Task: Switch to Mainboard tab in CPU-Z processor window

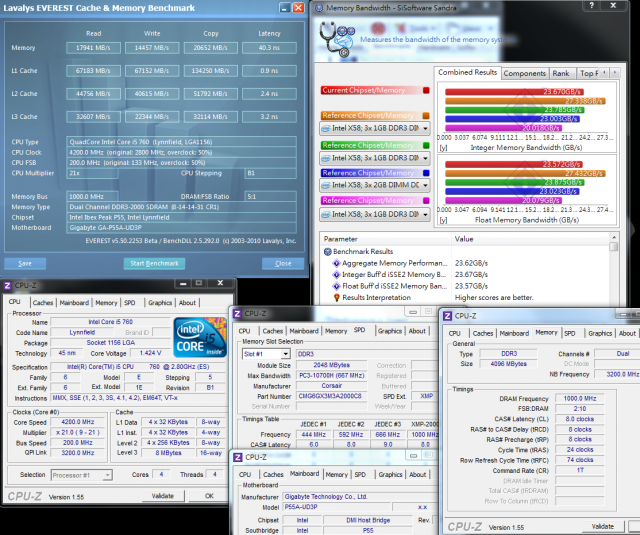Action: pyautogui.click(x=74, y=303)
